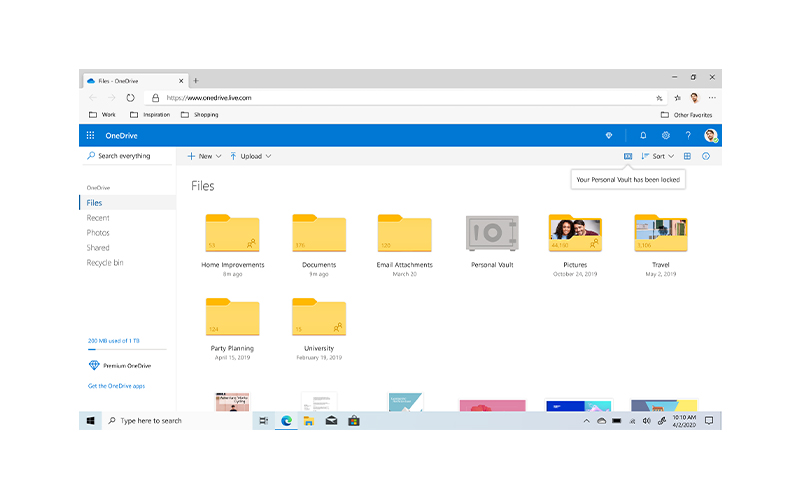
Task: Expand the Upload dropdown
Action: click(250, 156)
